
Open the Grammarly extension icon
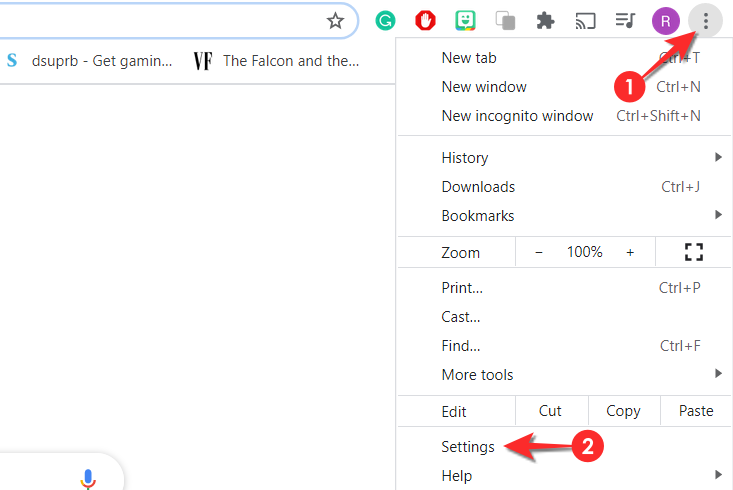click(x=385, y=21)
